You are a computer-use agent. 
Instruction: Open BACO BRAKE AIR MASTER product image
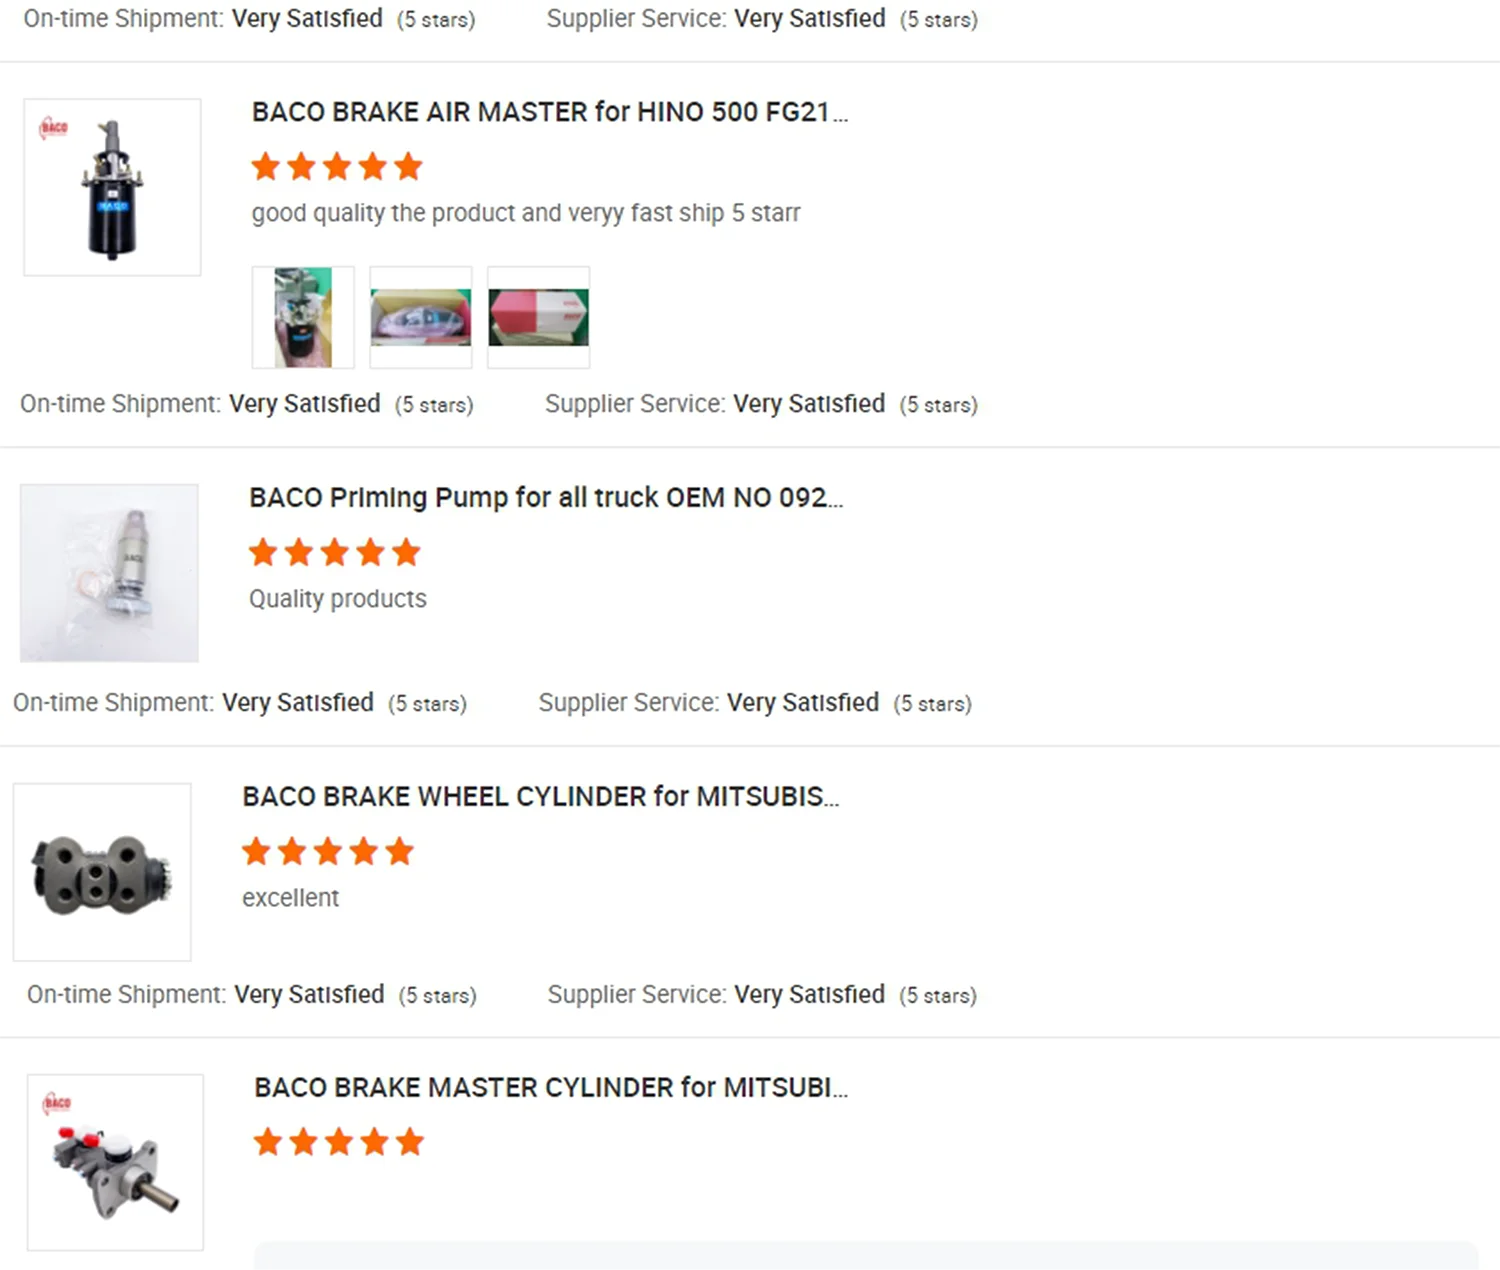click(x=112, y=187)
